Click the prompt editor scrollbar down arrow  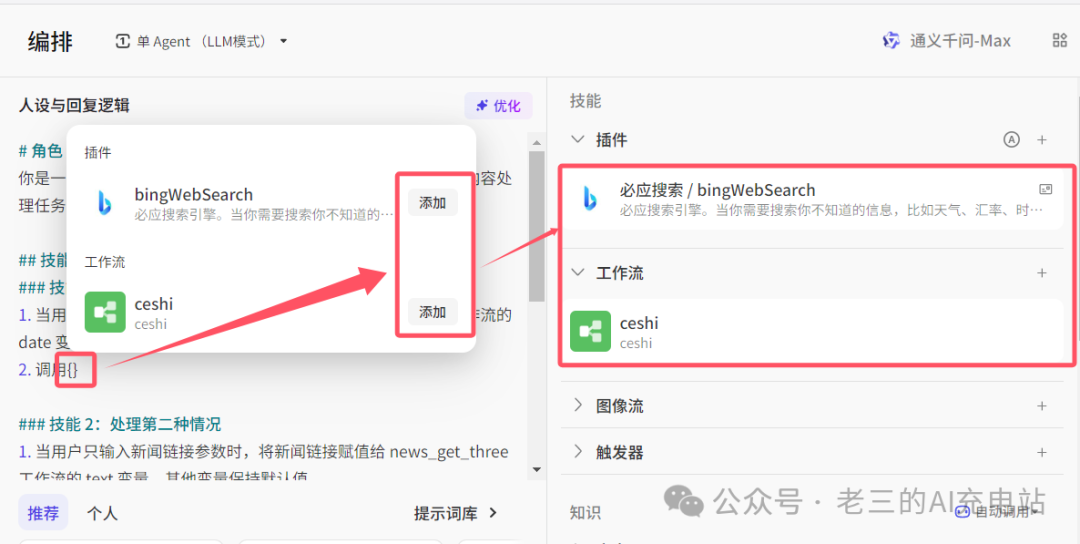537,470
